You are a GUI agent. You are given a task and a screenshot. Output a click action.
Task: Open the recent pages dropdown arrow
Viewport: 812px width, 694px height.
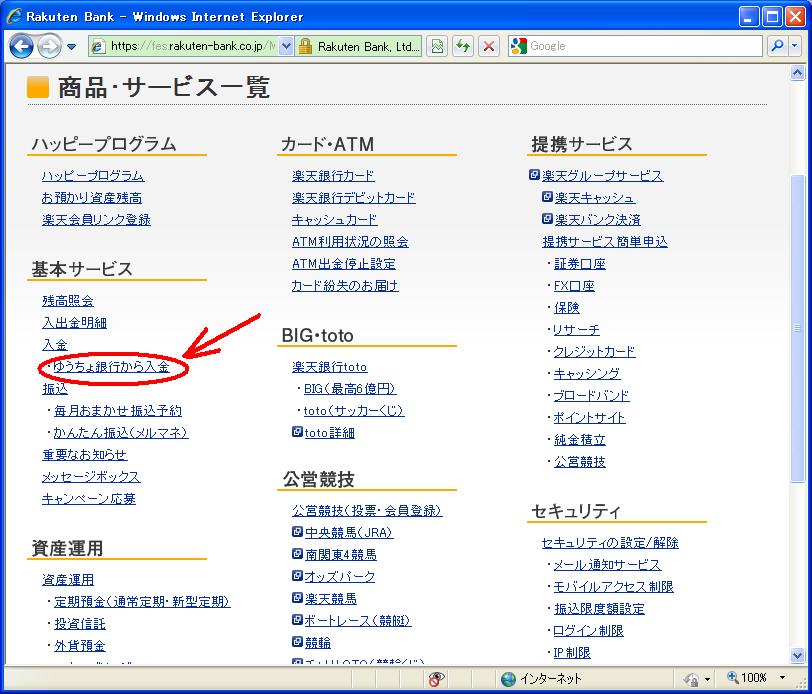(71, 47)
